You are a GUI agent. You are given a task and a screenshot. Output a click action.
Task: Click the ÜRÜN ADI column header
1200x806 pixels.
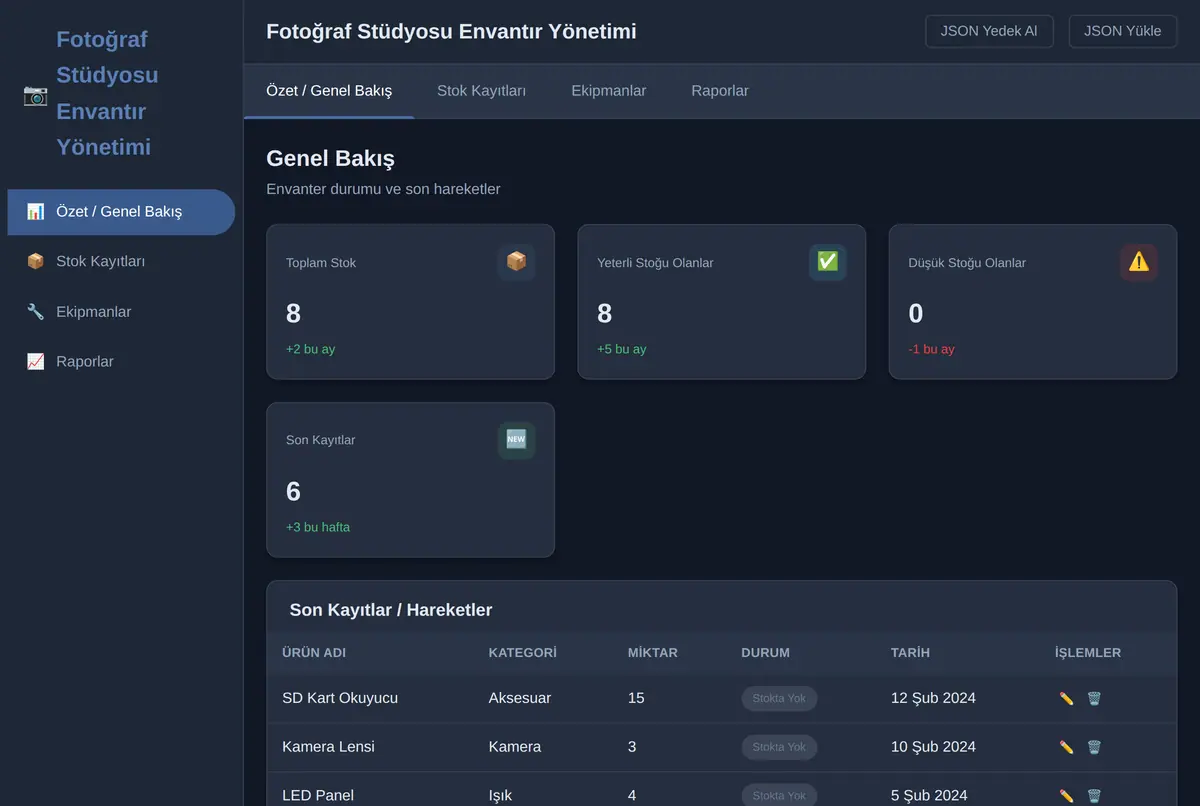coord(314,653)
